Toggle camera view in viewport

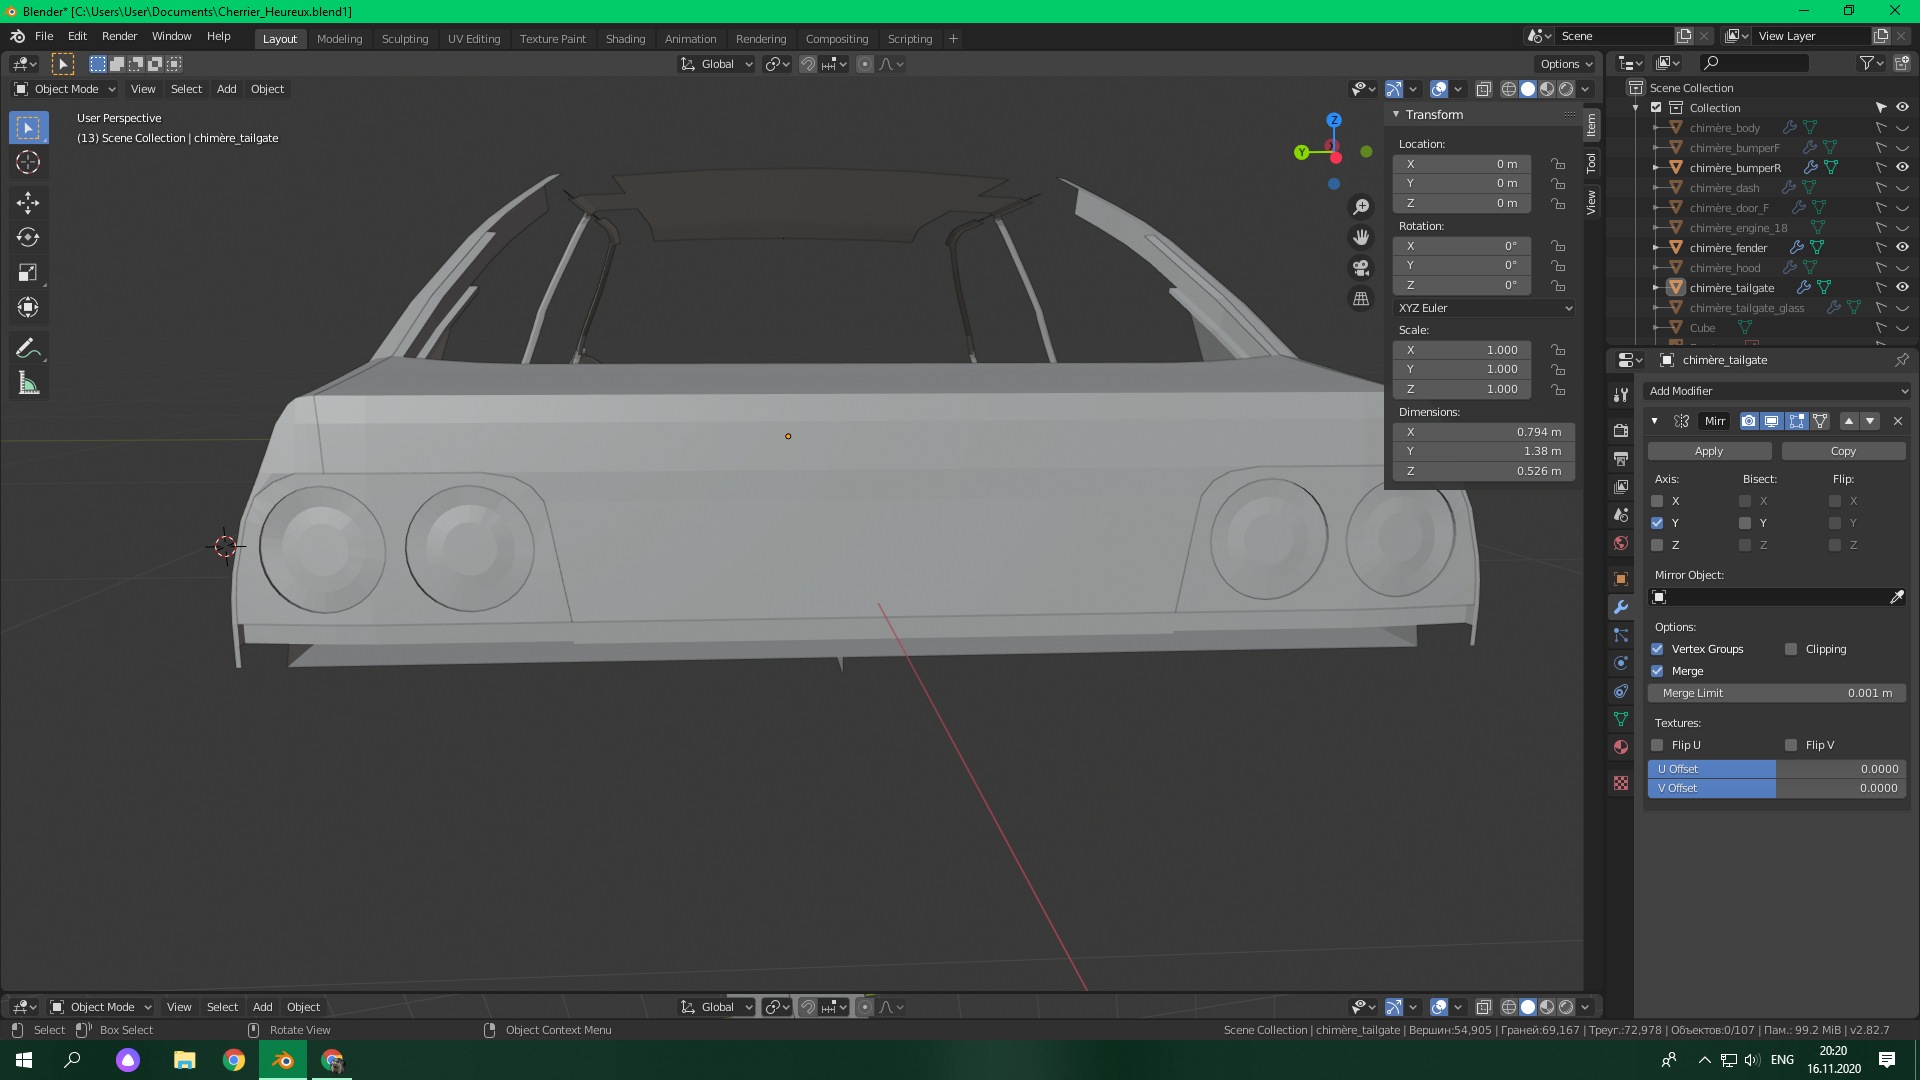(x=1361, y=268)
